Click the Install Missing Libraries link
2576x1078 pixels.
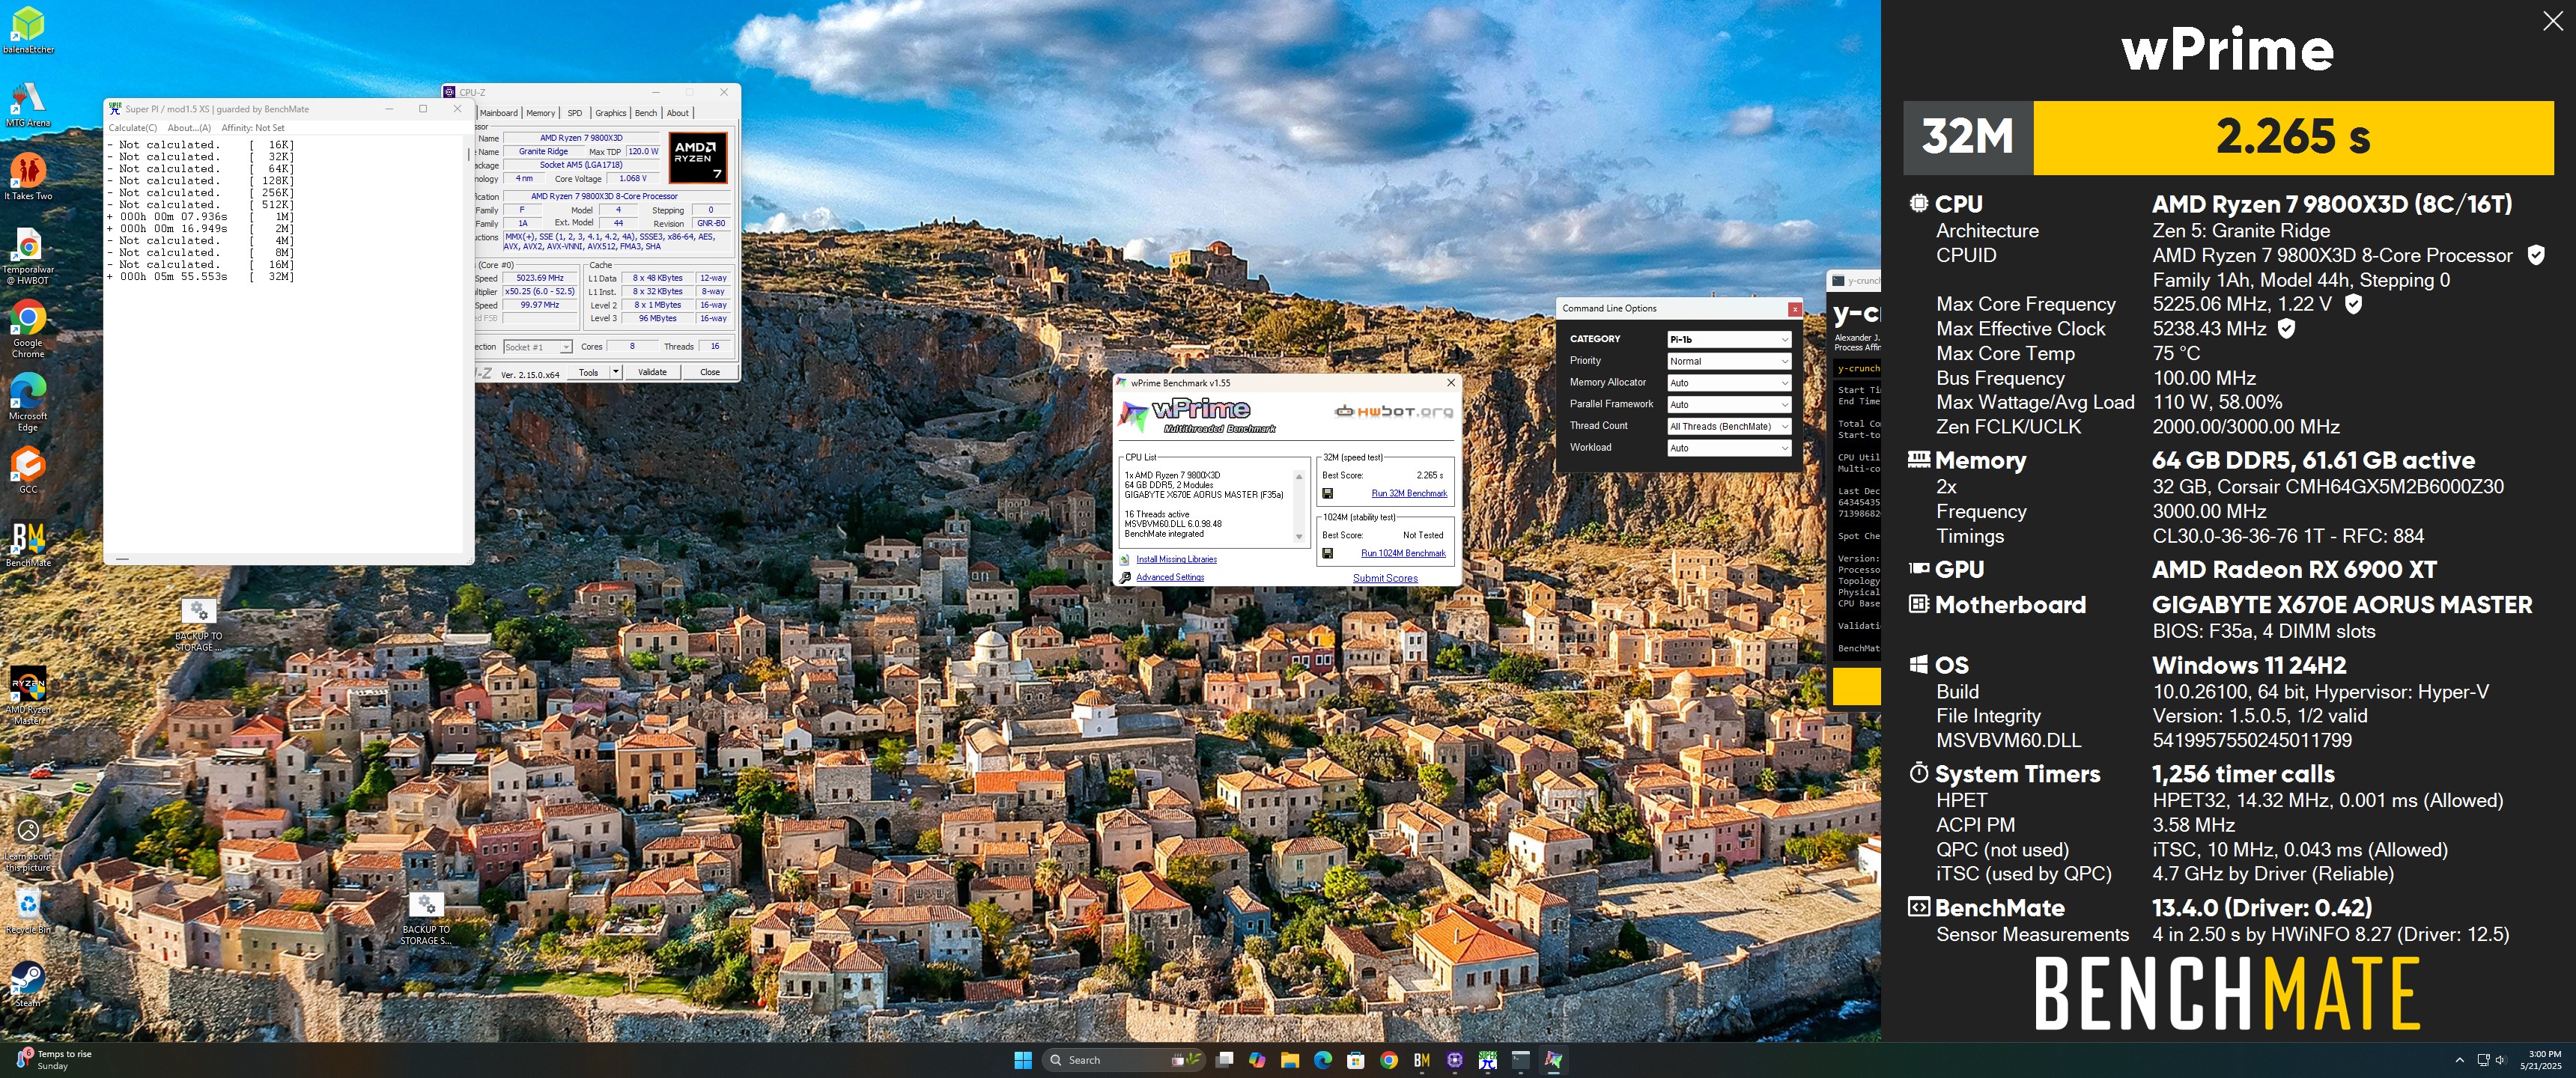coord(1177,560)
